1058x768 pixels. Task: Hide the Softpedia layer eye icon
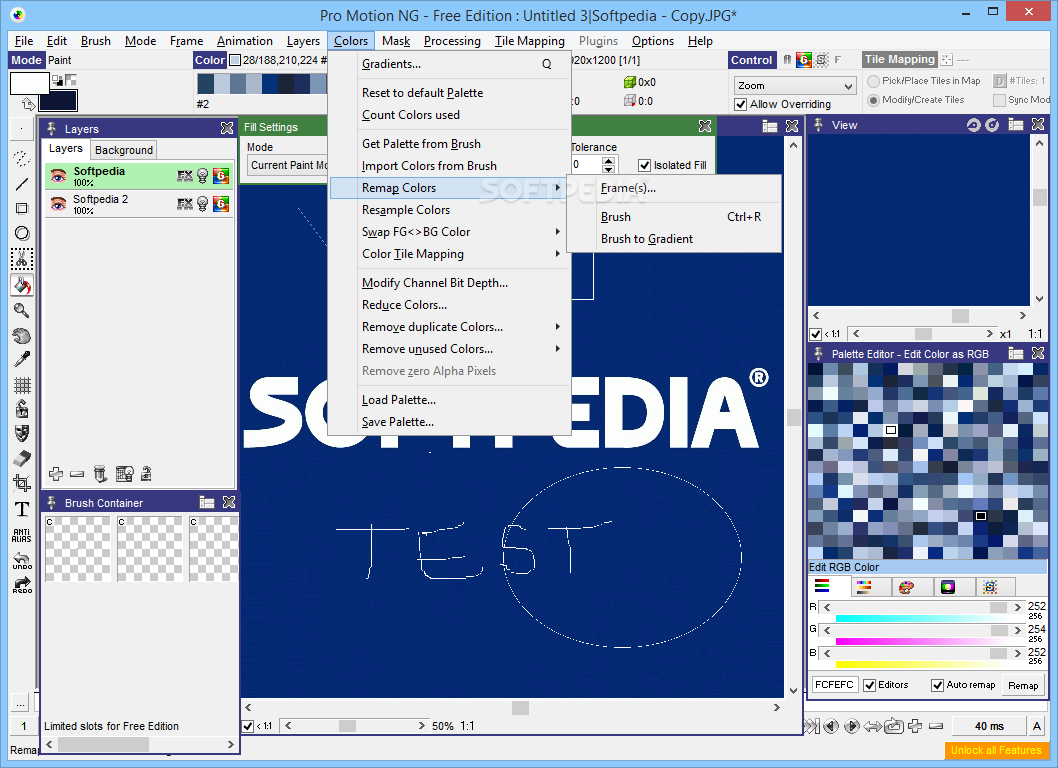58,176
